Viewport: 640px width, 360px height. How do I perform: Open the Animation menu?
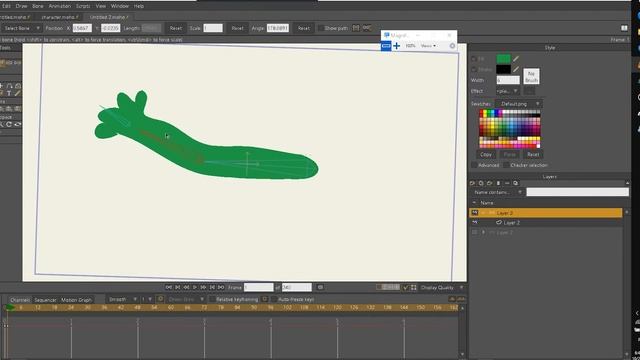pyautogui.click(x=60, y=6)
